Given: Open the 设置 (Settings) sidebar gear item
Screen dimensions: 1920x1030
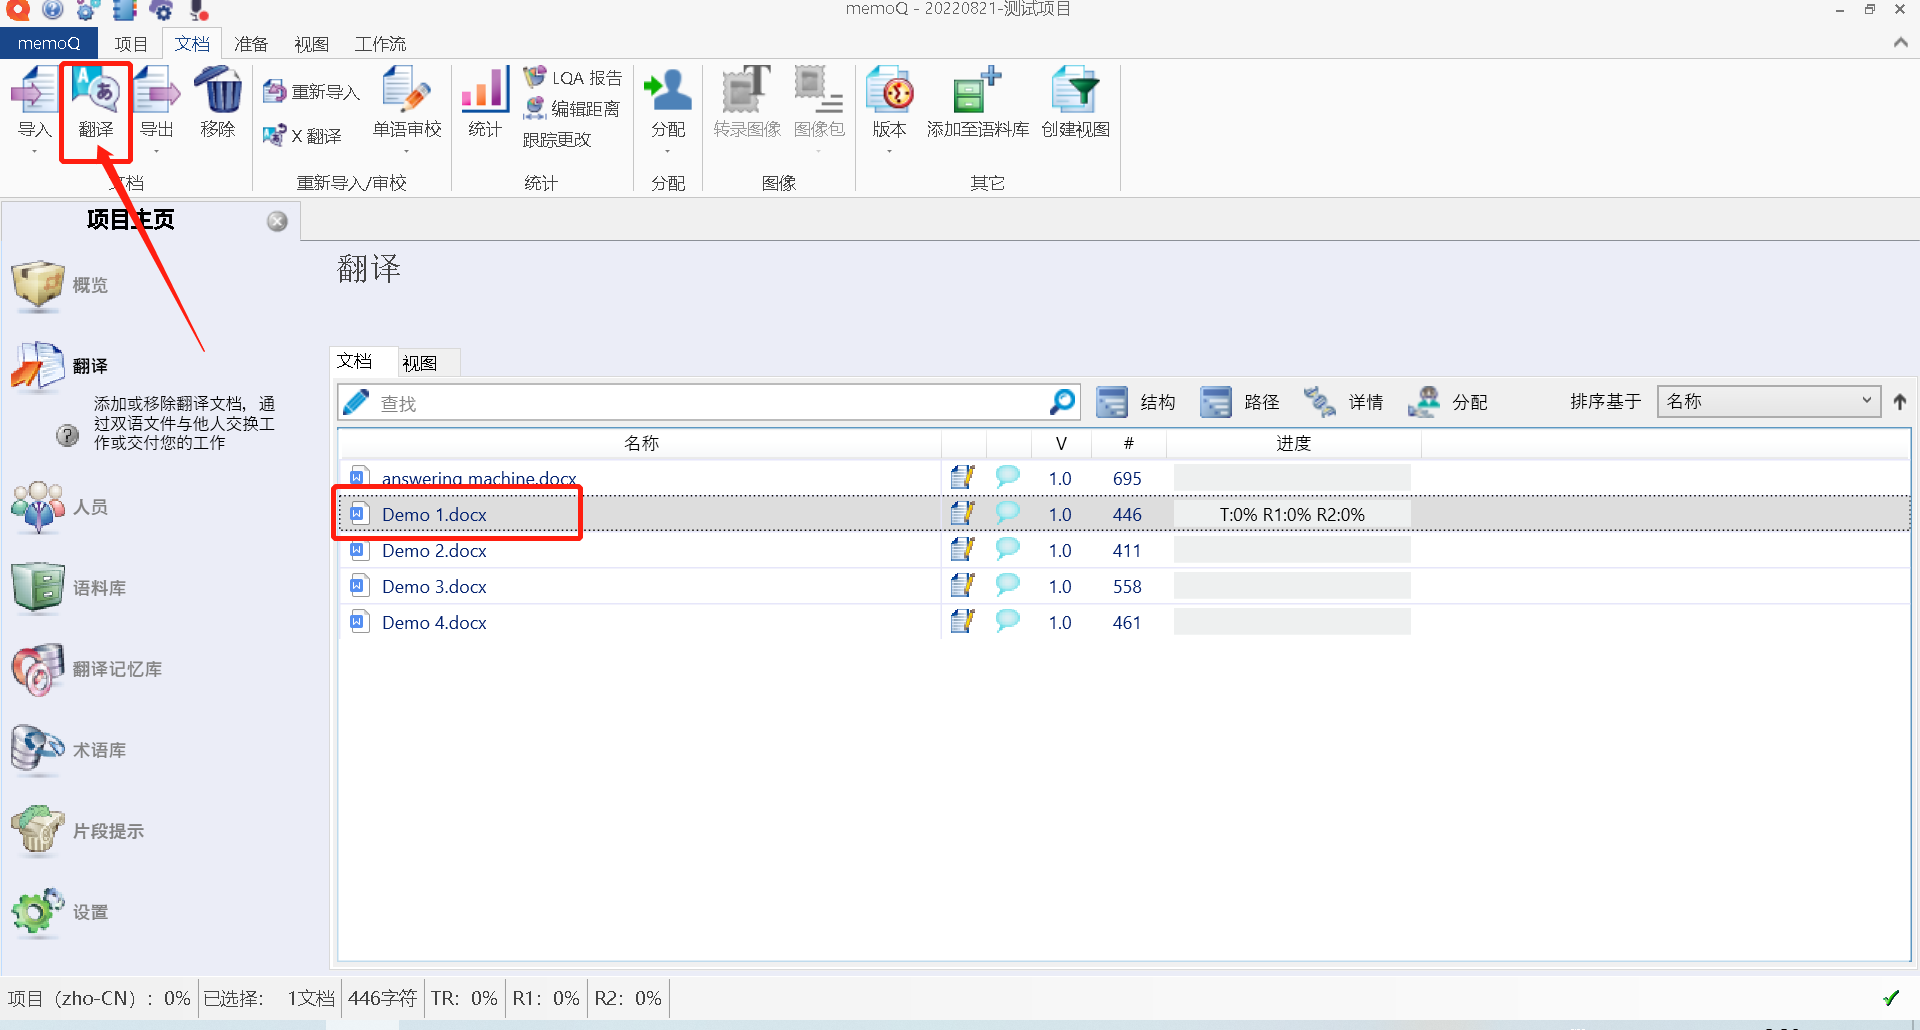Looking at the screenshot, I should [x=60, y=912].
